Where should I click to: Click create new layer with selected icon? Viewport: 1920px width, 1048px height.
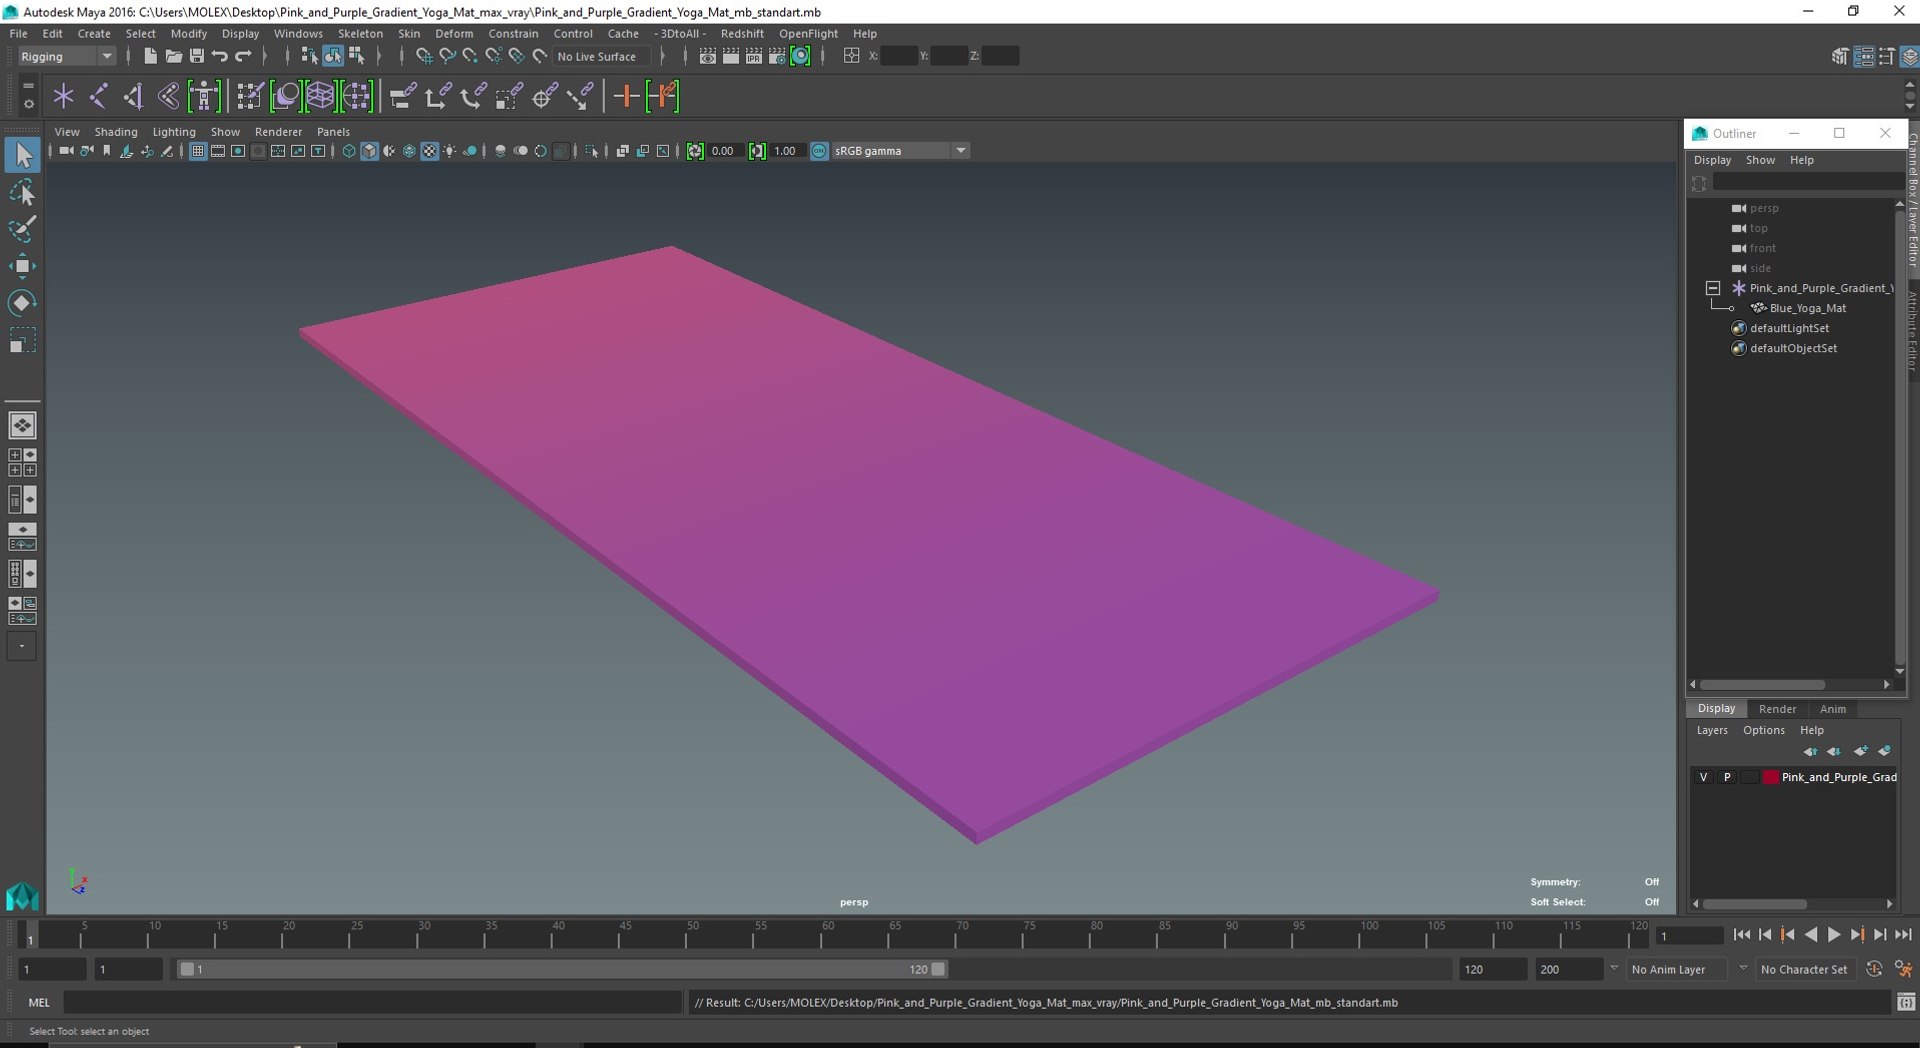1884,751
